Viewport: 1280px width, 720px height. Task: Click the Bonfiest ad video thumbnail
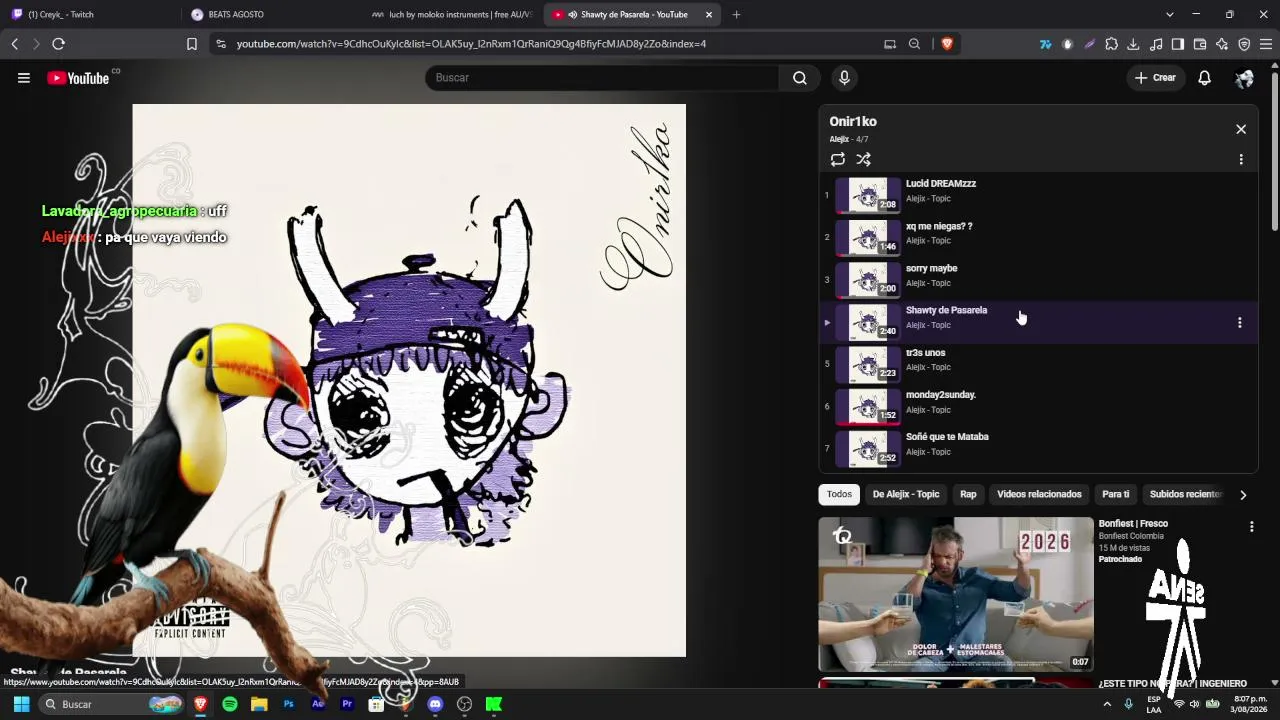click(956, 594)
